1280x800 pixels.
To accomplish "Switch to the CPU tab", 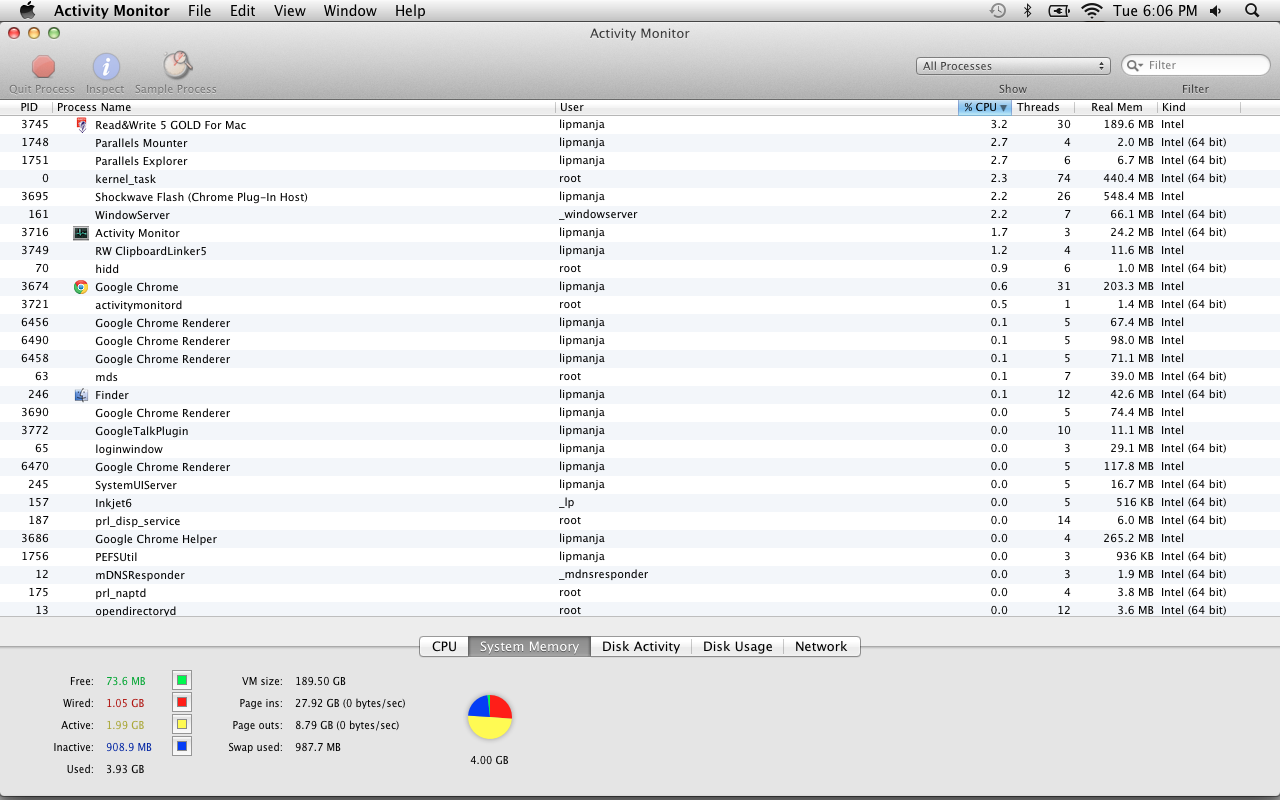I will (444, 647).
